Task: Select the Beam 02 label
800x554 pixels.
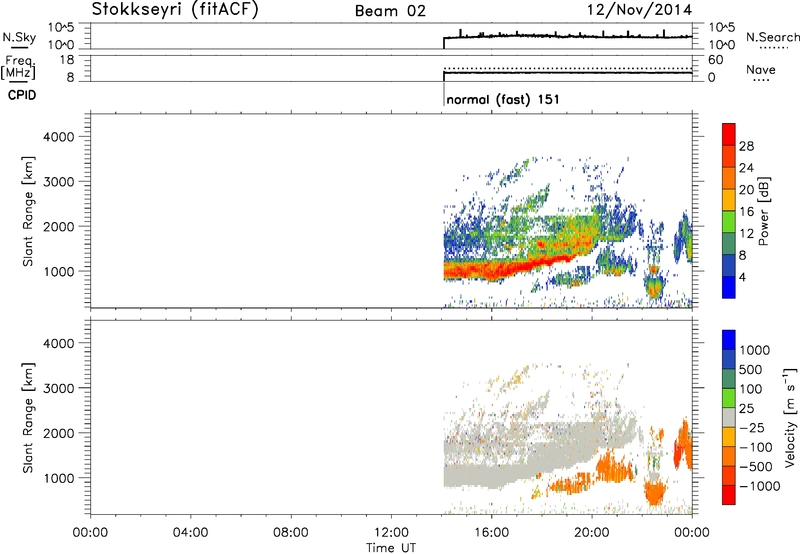Action: point(390,11)
